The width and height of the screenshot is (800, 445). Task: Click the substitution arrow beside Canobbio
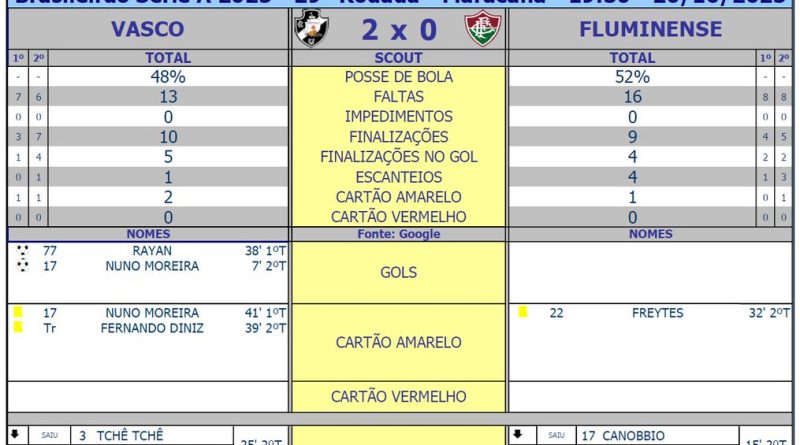[x=517, y=435]
